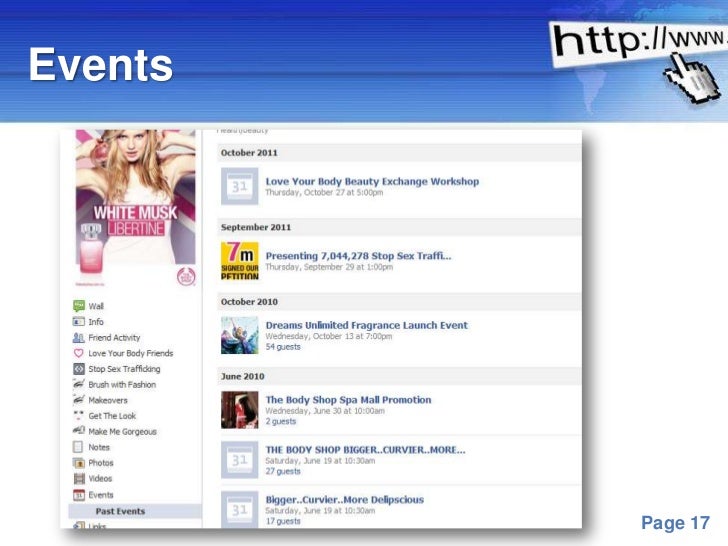The image size is (728, 546).
Task: Click the October 2011 section header
Action: (x=399, y=153)
